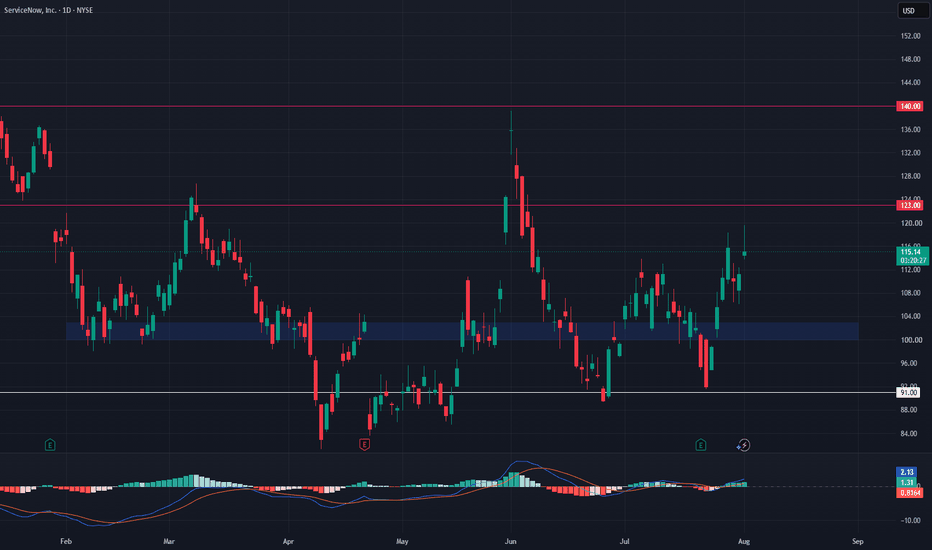This screenshot has width=932, height=550.
Task: Open the green earnings marker in late July
Action: pyautogui.click(x=700, y=445)
